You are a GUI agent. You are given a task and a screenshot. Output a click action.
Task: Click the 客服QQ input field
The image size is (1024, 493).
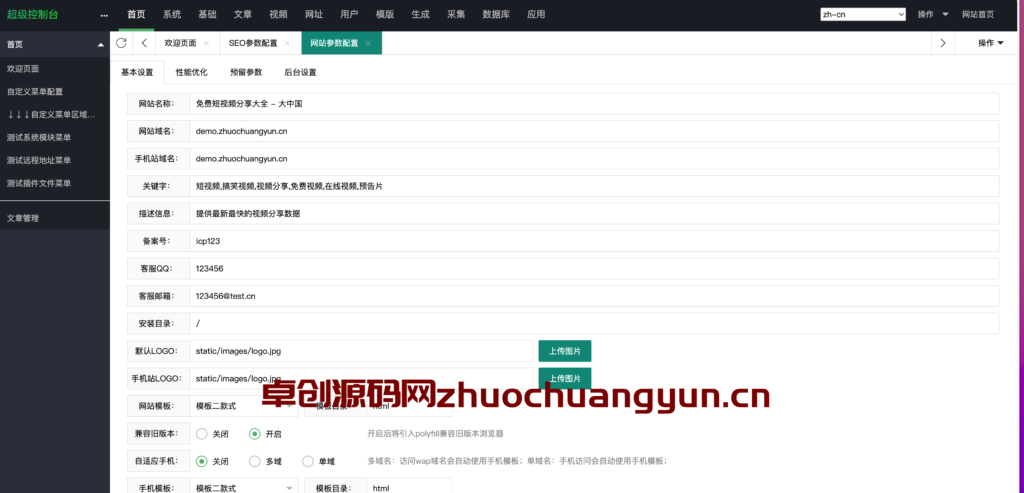click(x=594, y=268)
